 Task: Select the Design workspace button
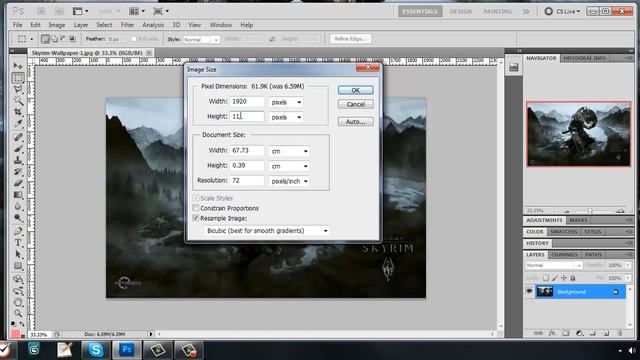point(461,11)
